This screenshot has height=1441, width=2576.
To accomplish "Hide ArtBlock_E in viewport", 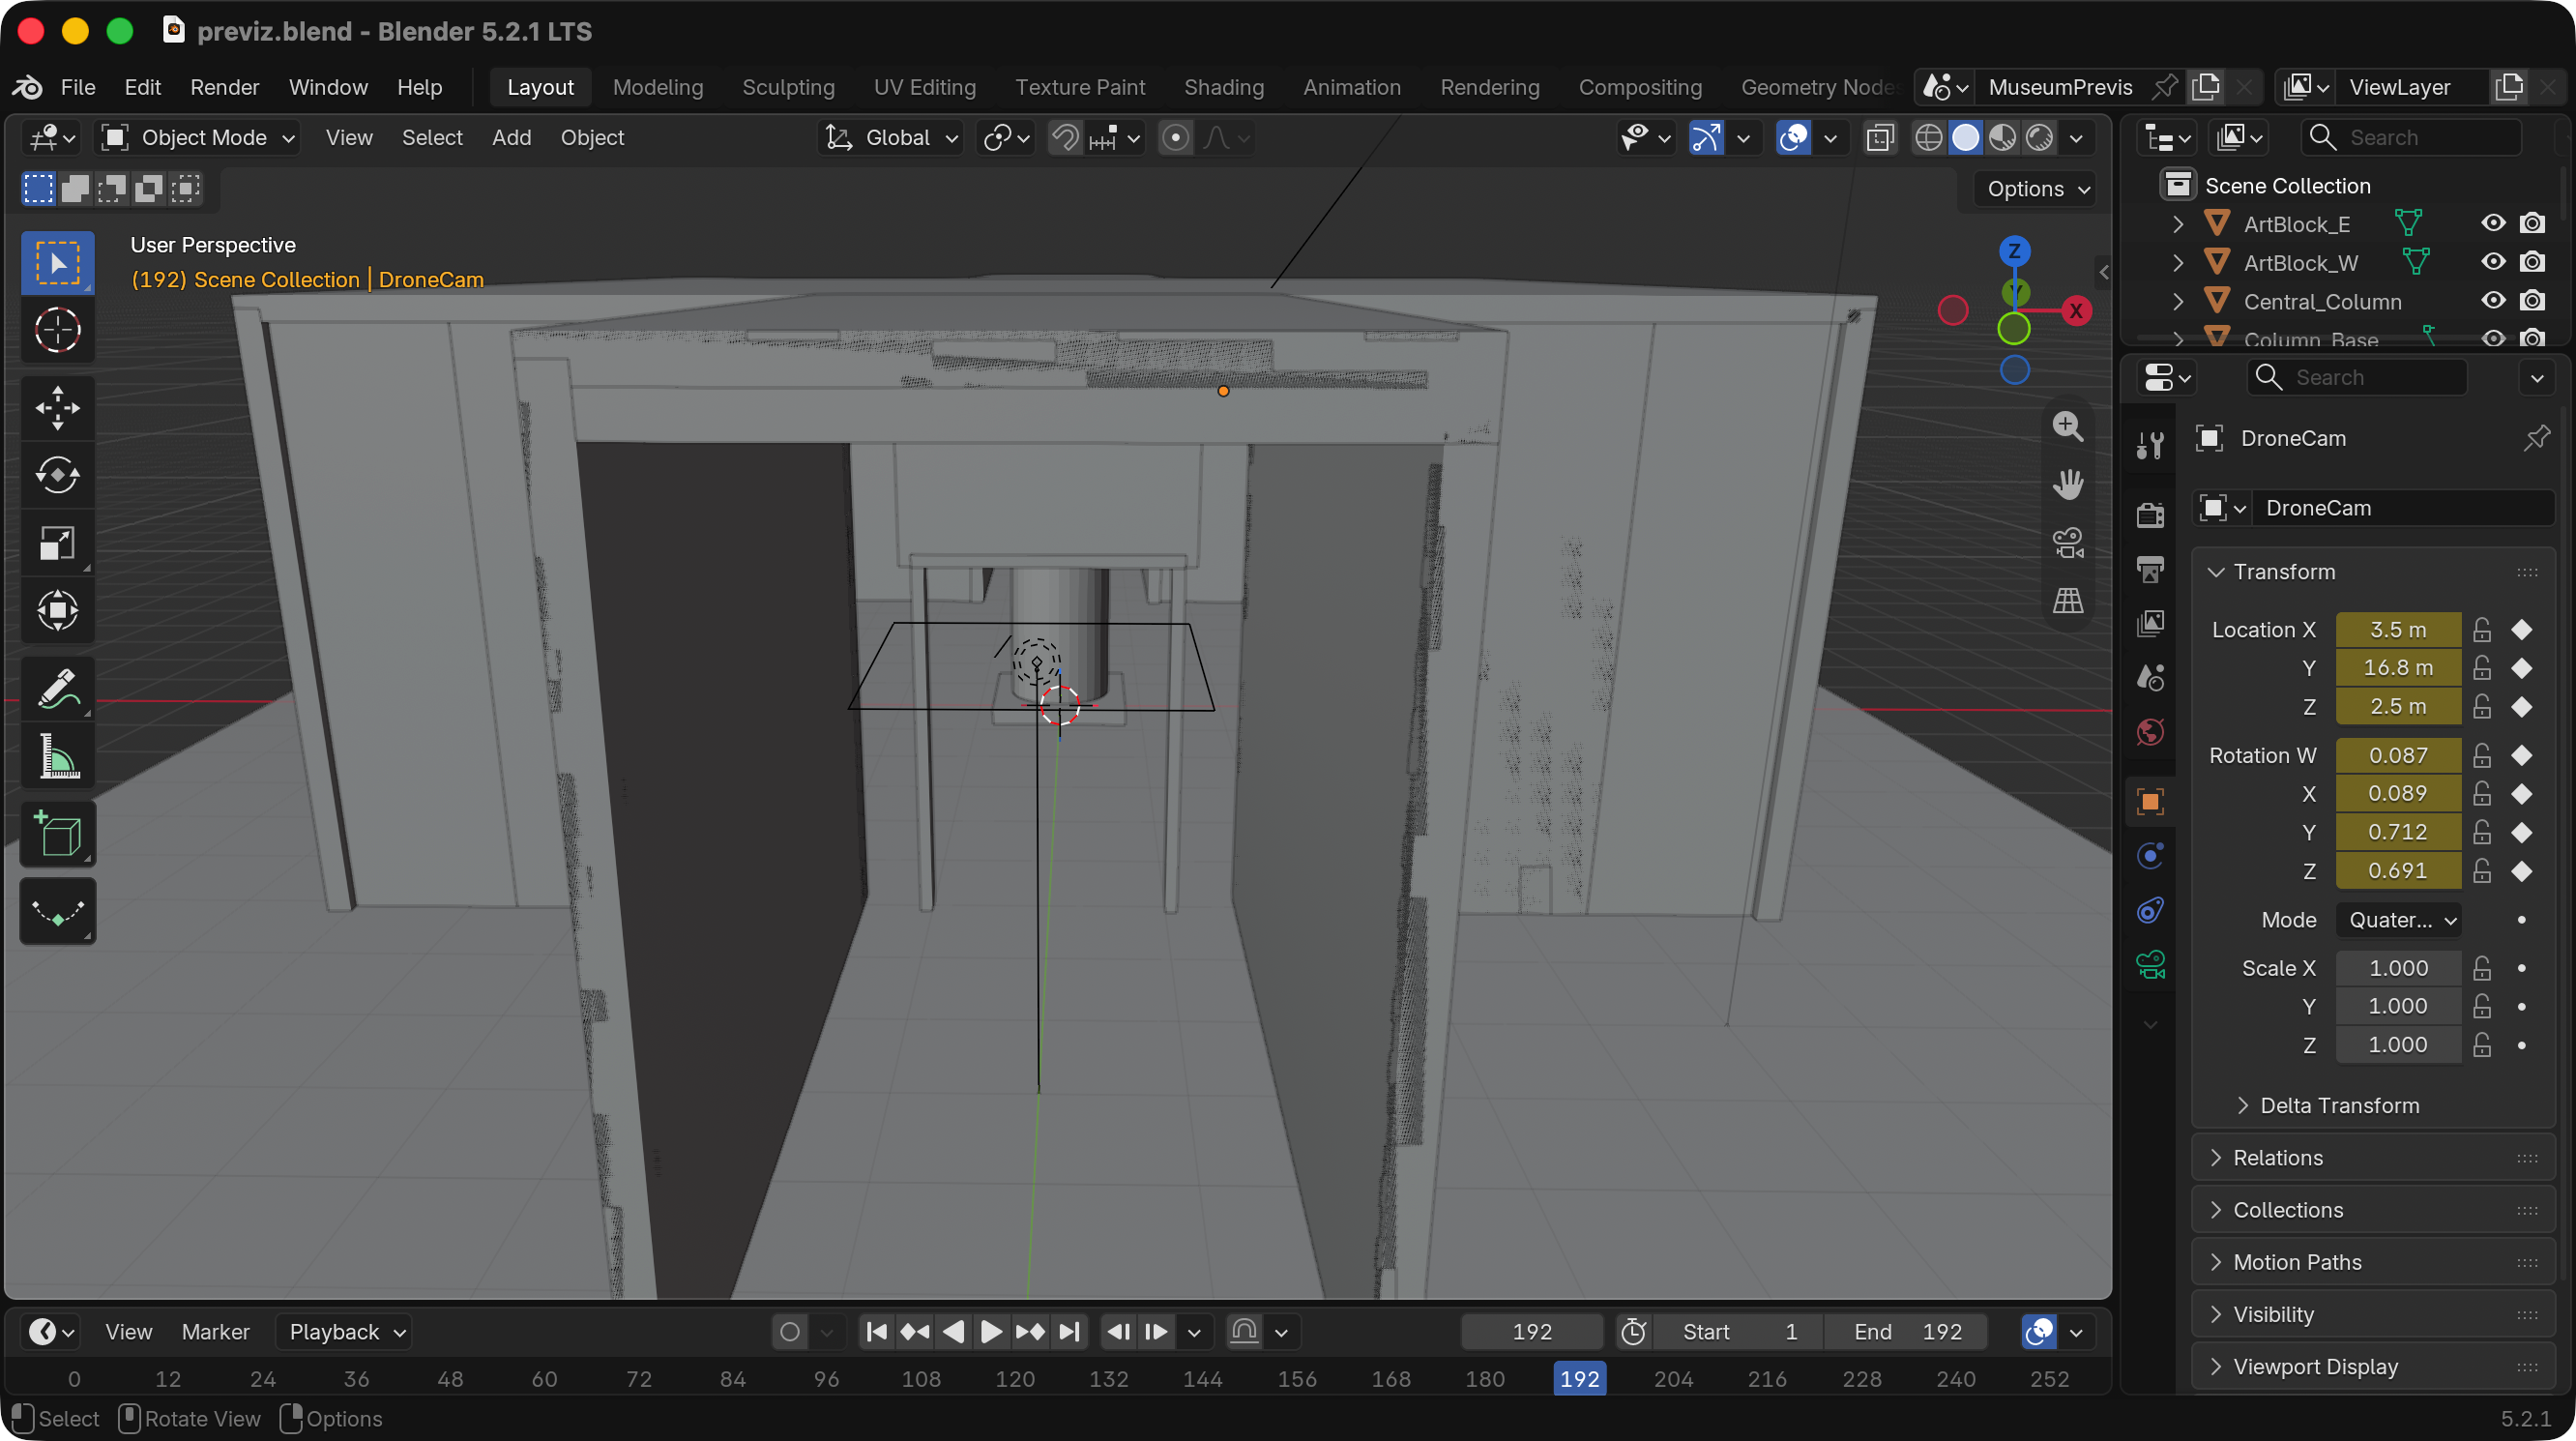I will tap(2493, 223).
